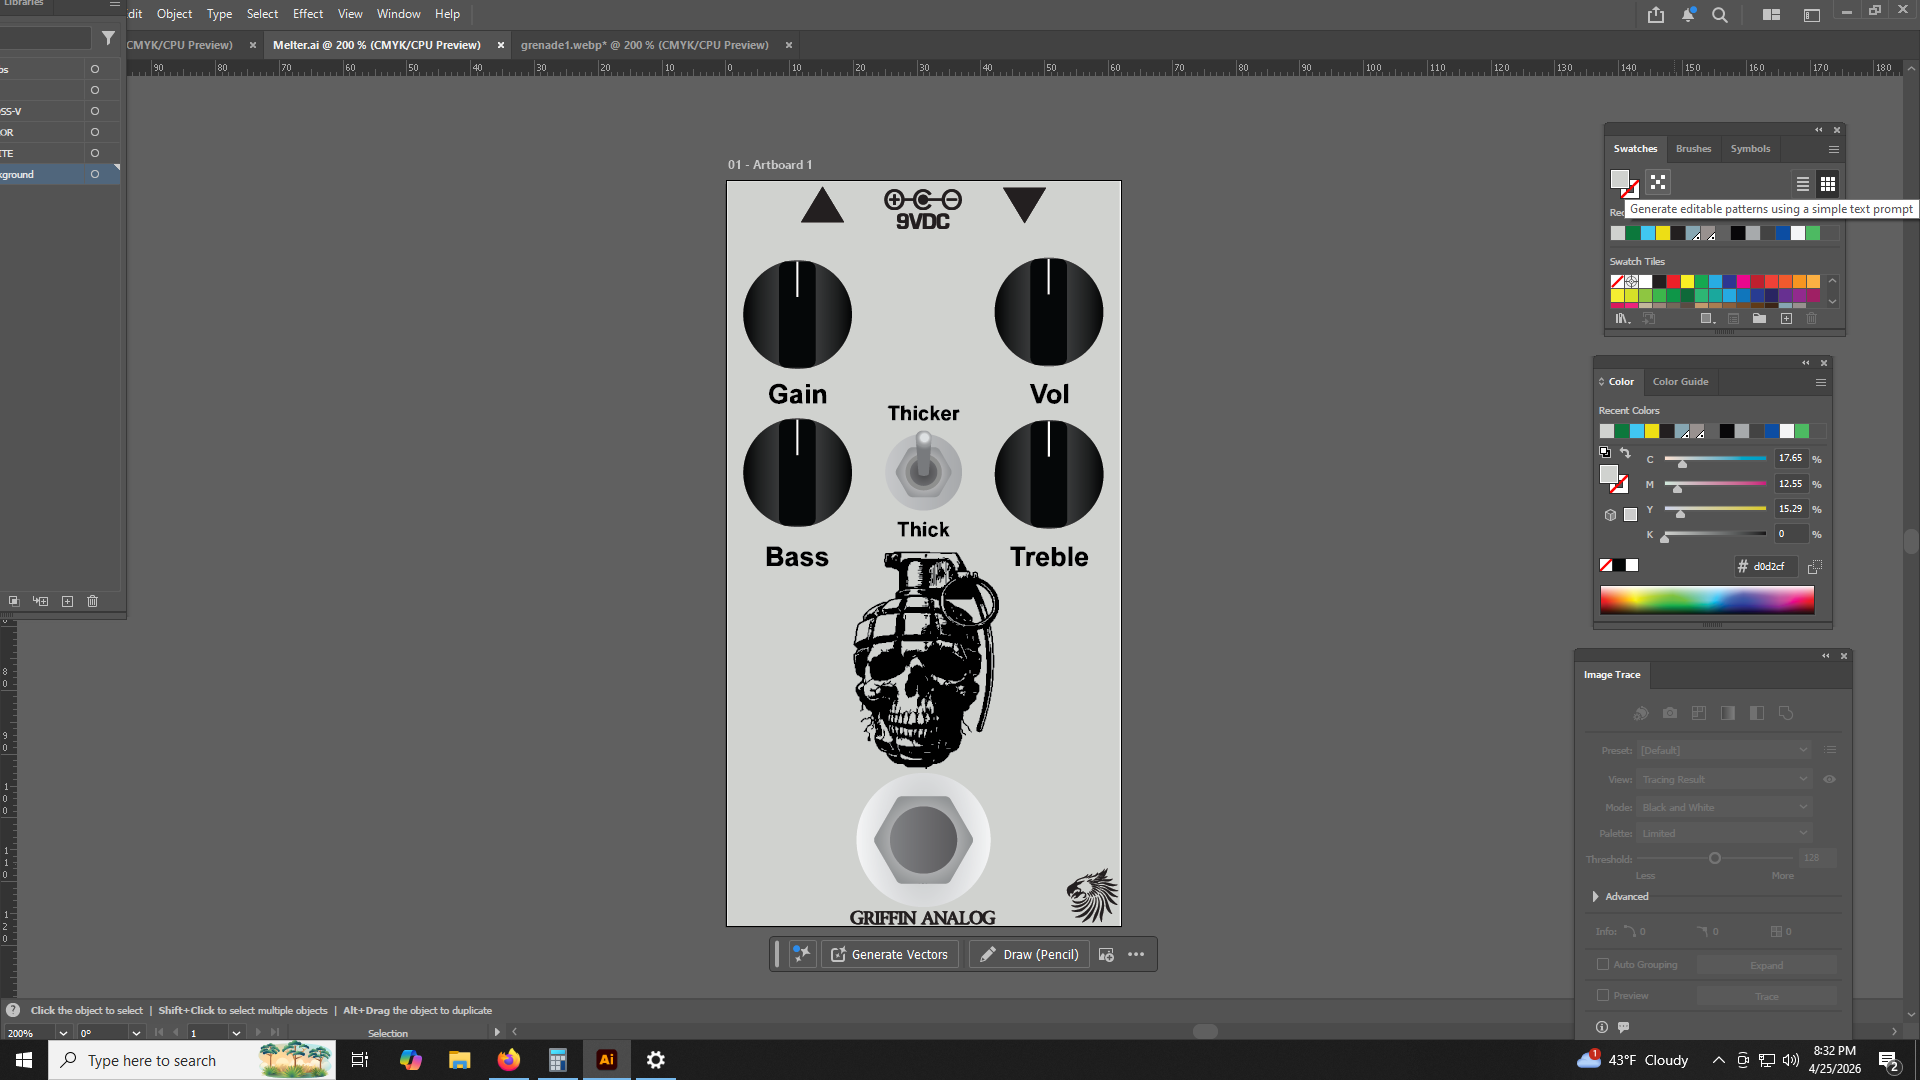Open the Object menu
Image resolution: width=1920 pixels, height=1080 pixels.
174,14
